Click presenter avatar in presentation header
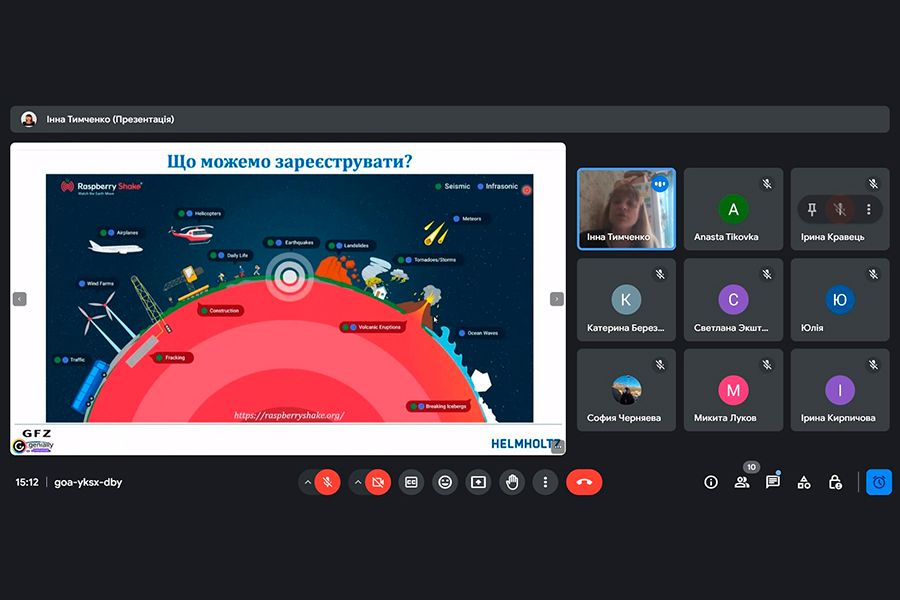Image resolution: width=900 pixels, height=600 pixels. pos(29,119)
